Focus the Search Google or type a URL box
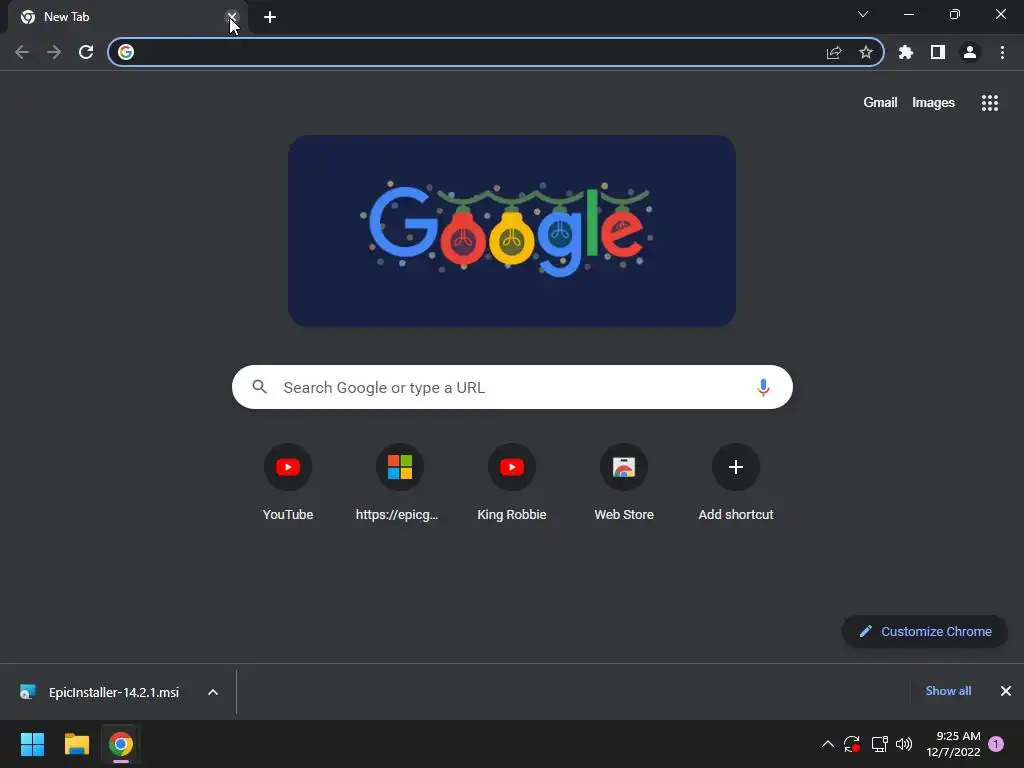Viewport: 1024px width, 768px height. 512,387
